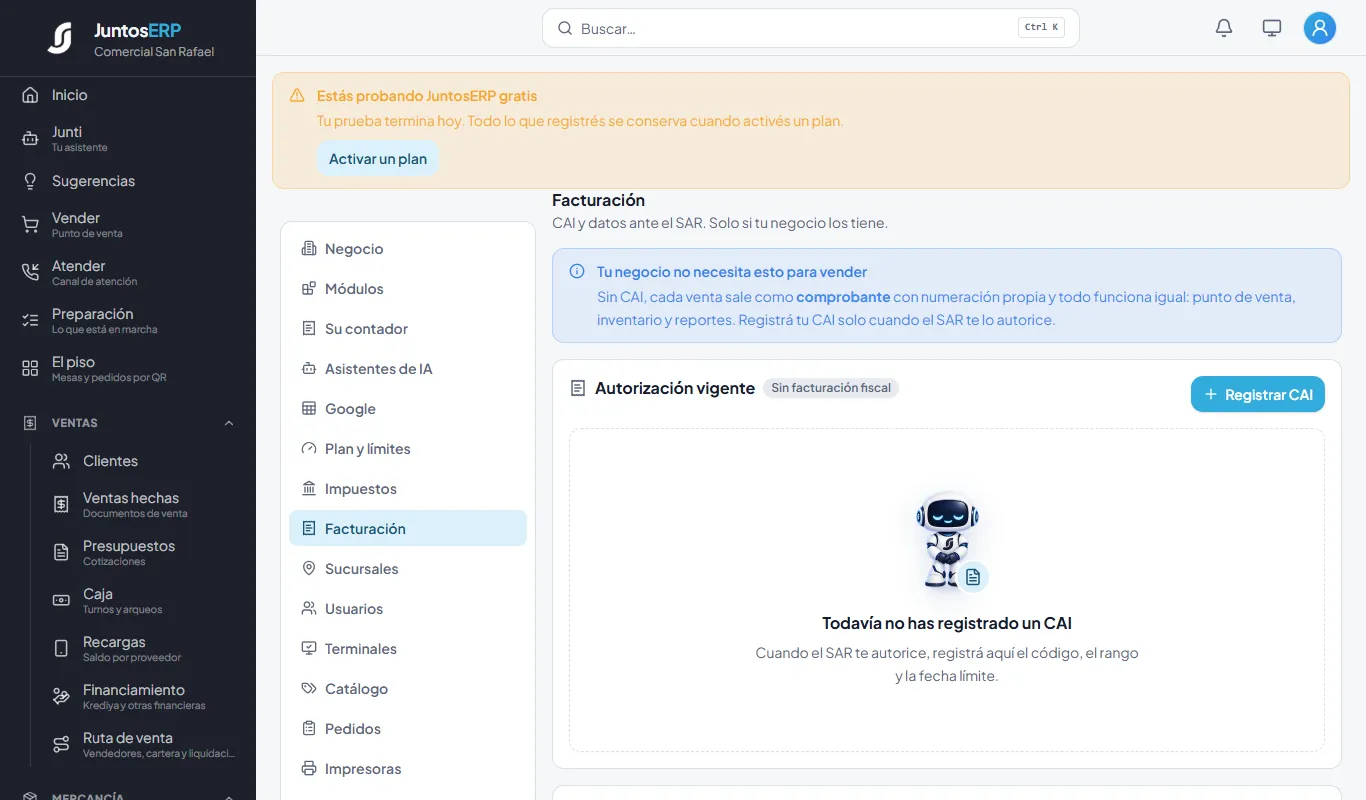
Task: Click the Inicio house icon
Action: 30,95
